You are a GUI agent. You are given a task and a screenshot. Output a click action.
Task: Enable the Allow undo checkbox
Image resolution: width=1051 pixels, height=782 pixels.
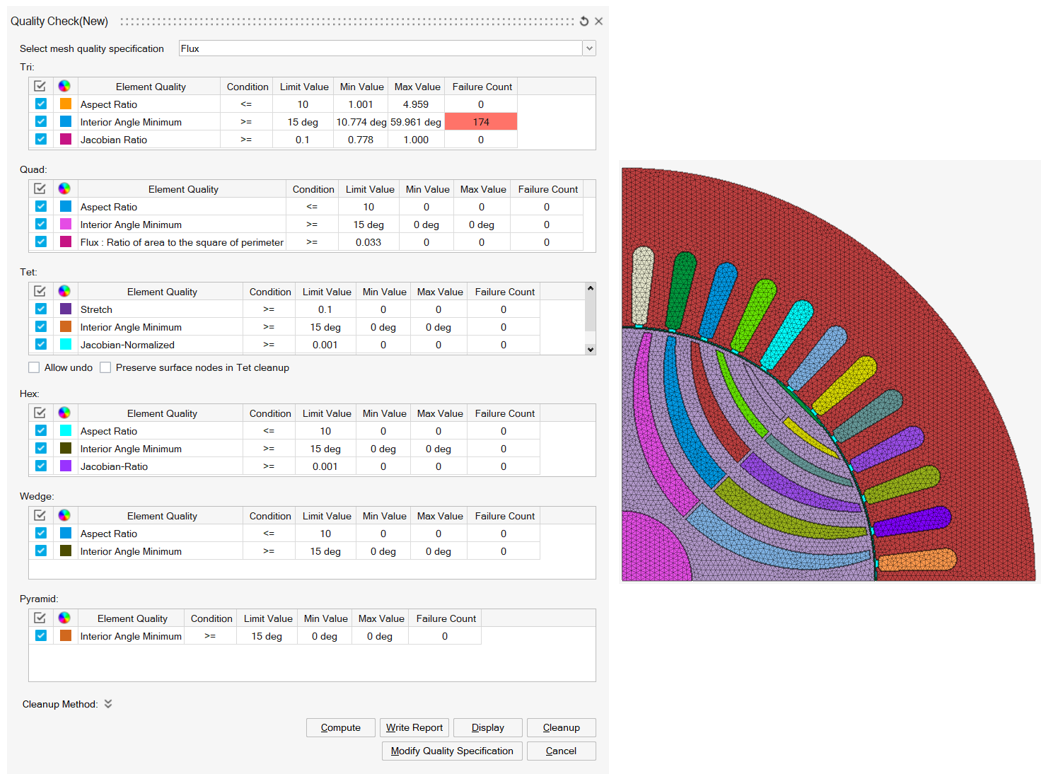(x=34, y=368)
